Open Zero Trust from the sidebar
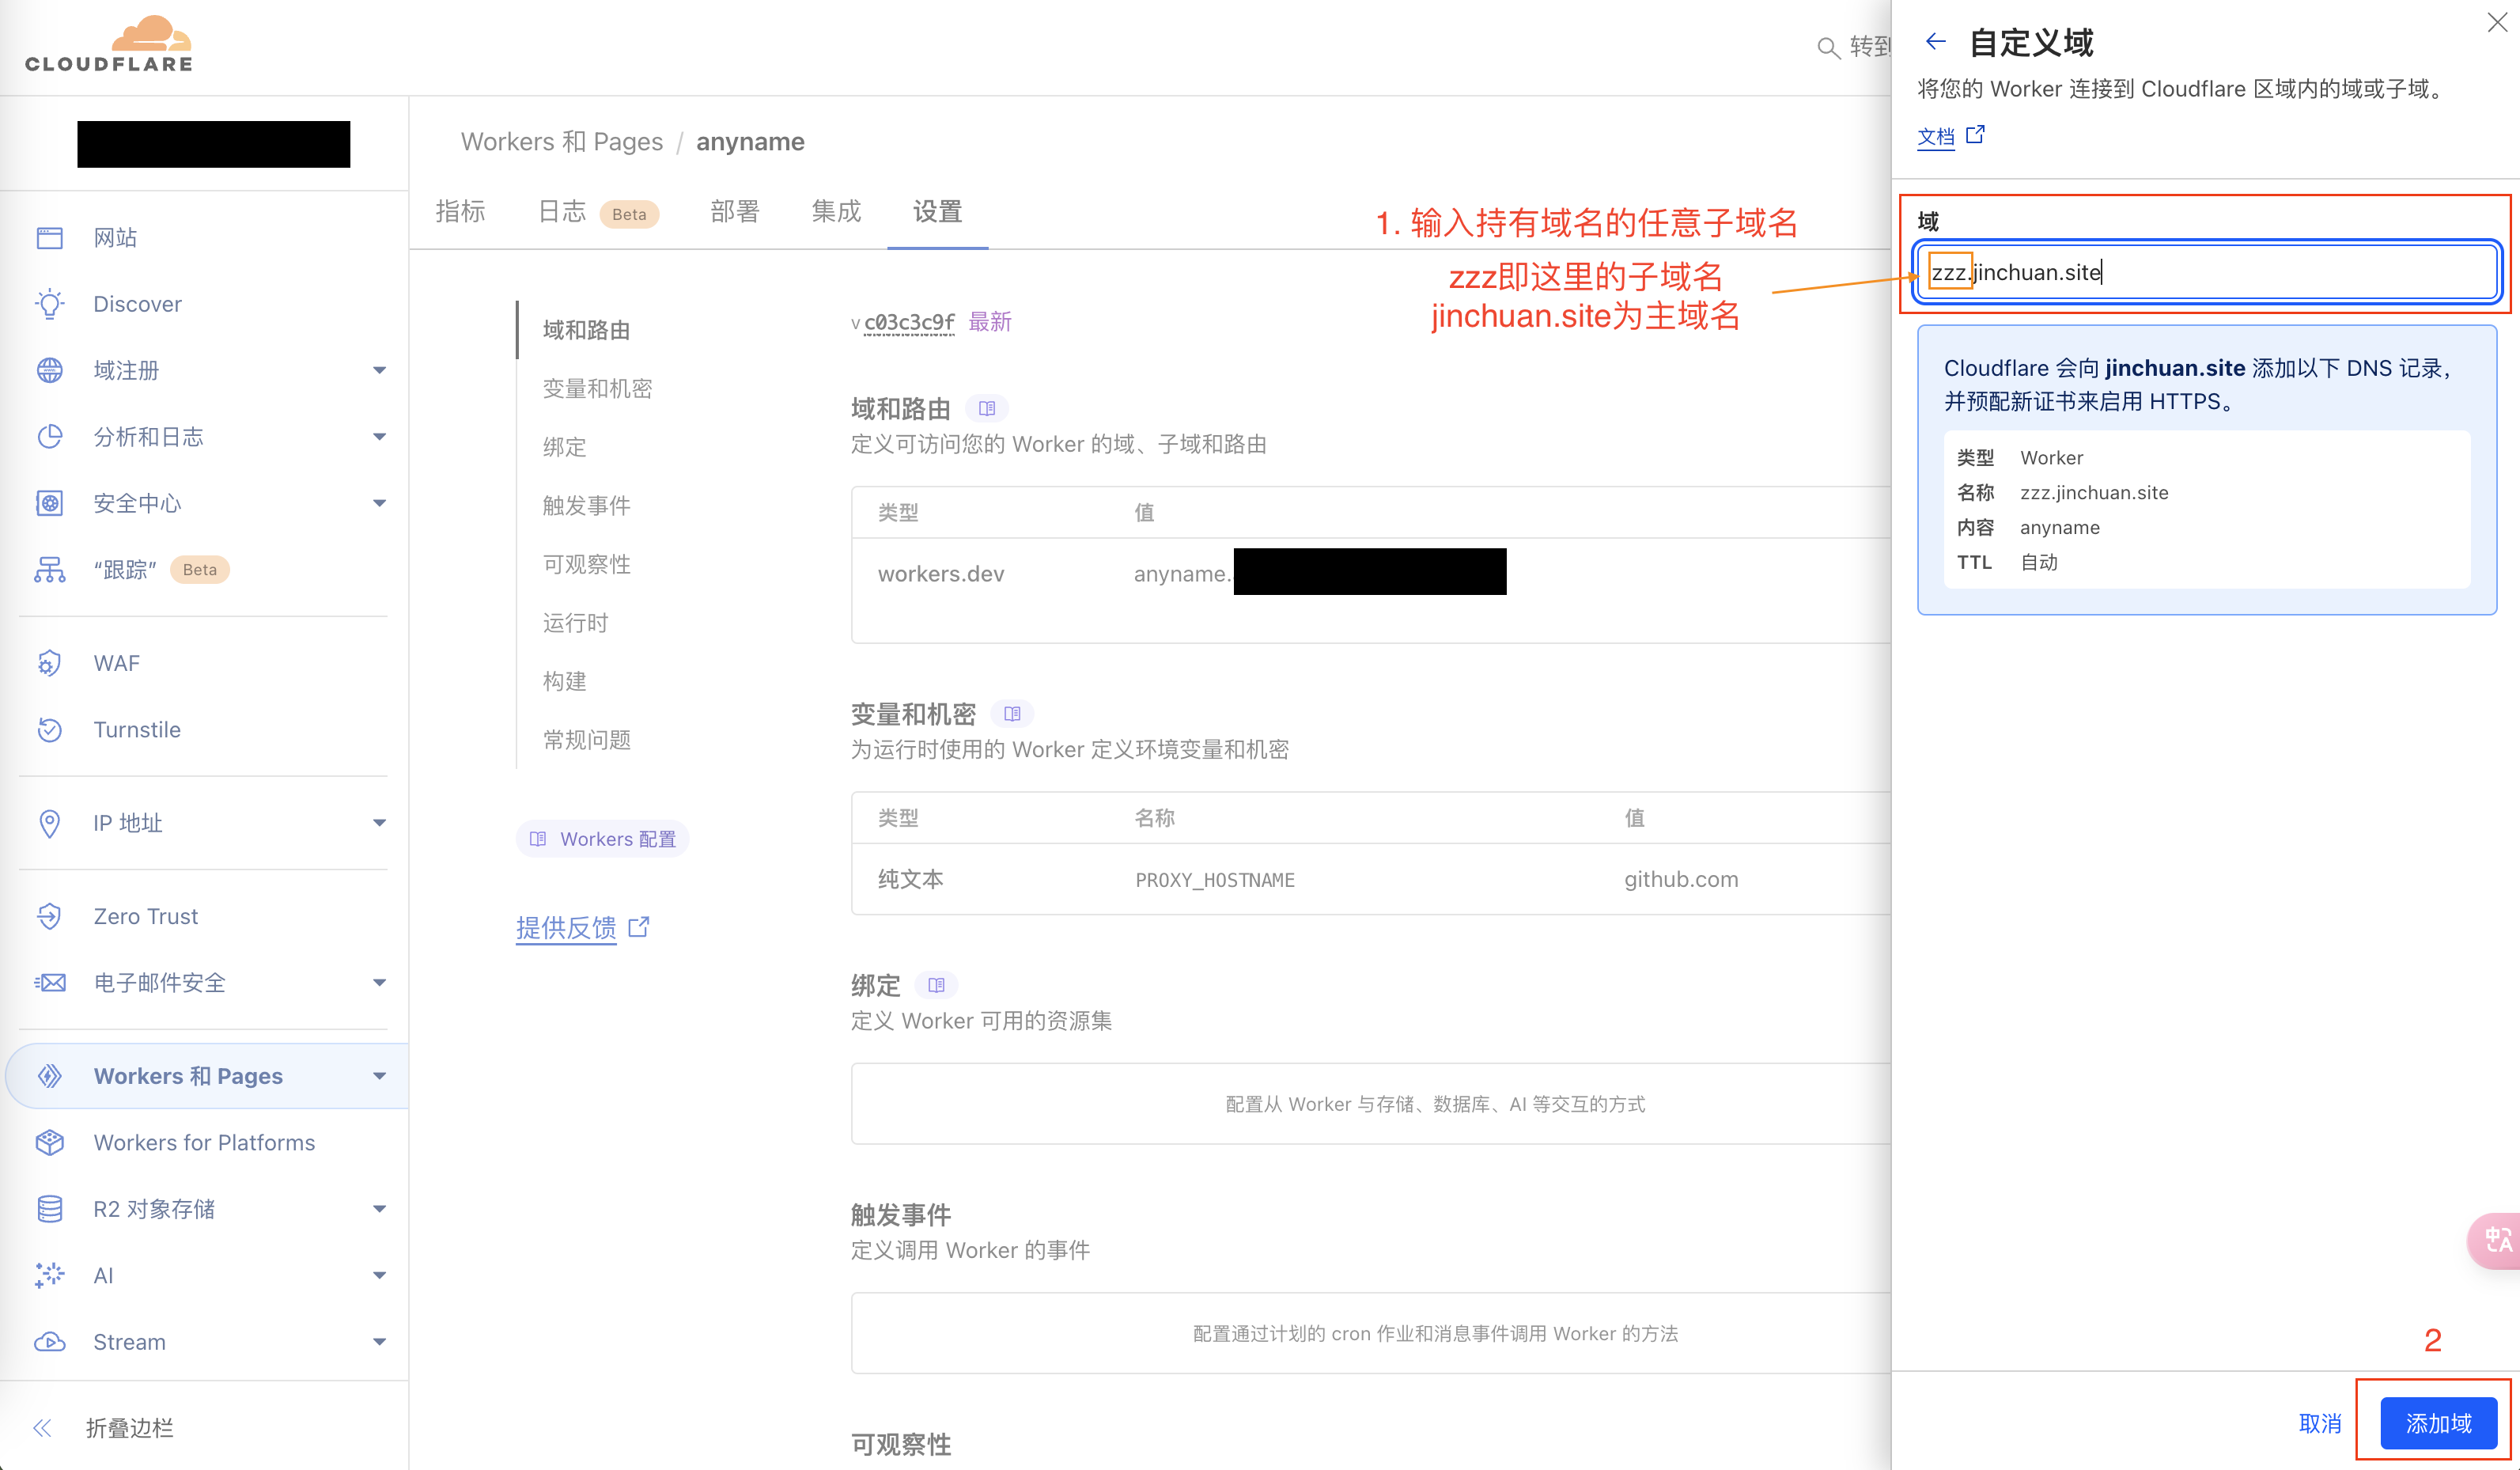 point(146,916)
